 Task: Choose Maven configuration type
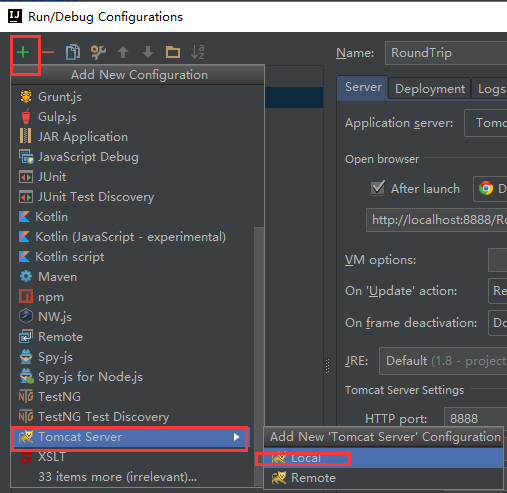coord(132,277)
